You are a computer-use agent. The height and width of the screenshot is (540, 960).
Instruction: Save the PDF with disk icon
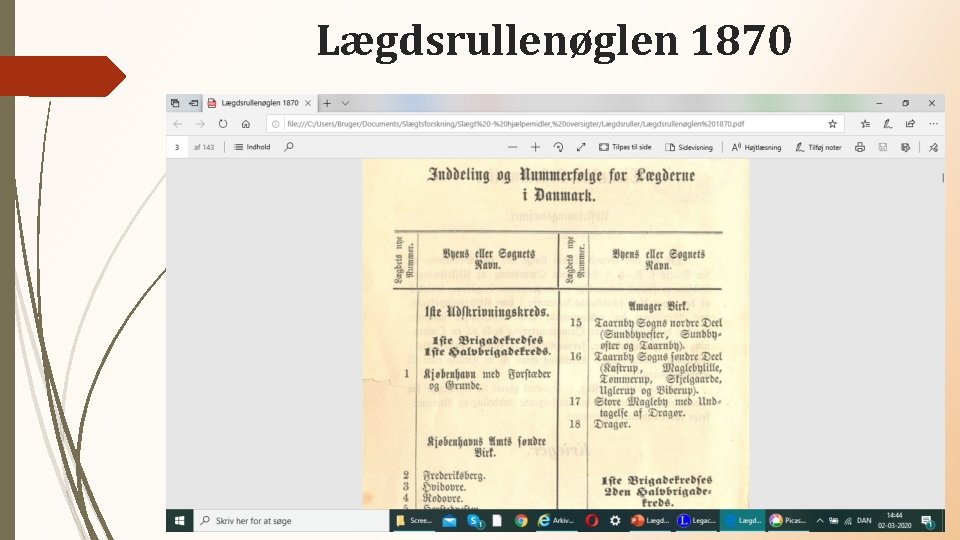pyautogui.click(x=882, y=147)
